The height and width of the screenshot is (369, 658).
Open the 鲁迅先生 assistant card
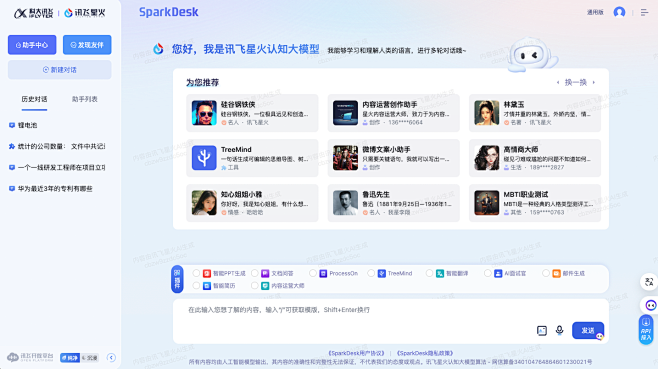pos(394,203)
